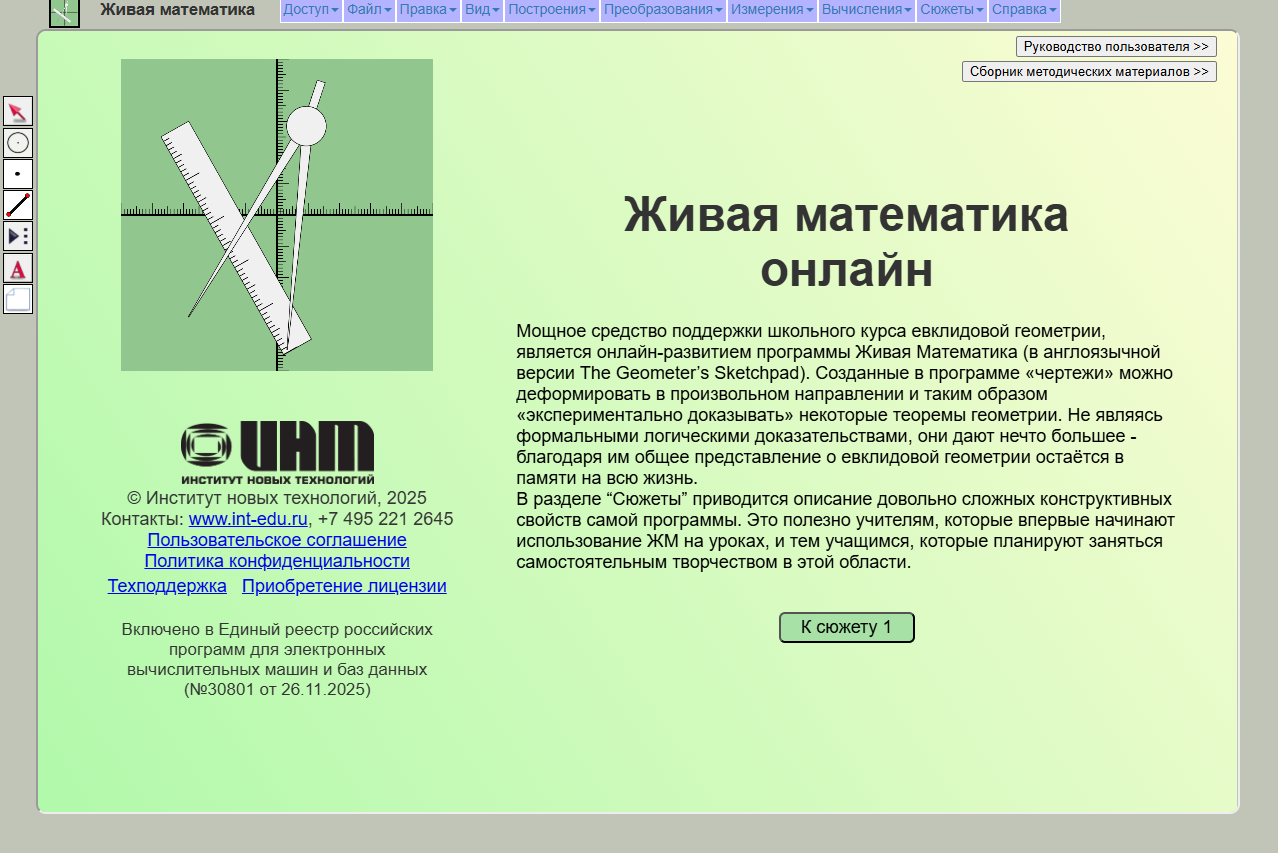Click the blank page tool icon
Viewport: 1278px width, 853px height.
[18, 299]
